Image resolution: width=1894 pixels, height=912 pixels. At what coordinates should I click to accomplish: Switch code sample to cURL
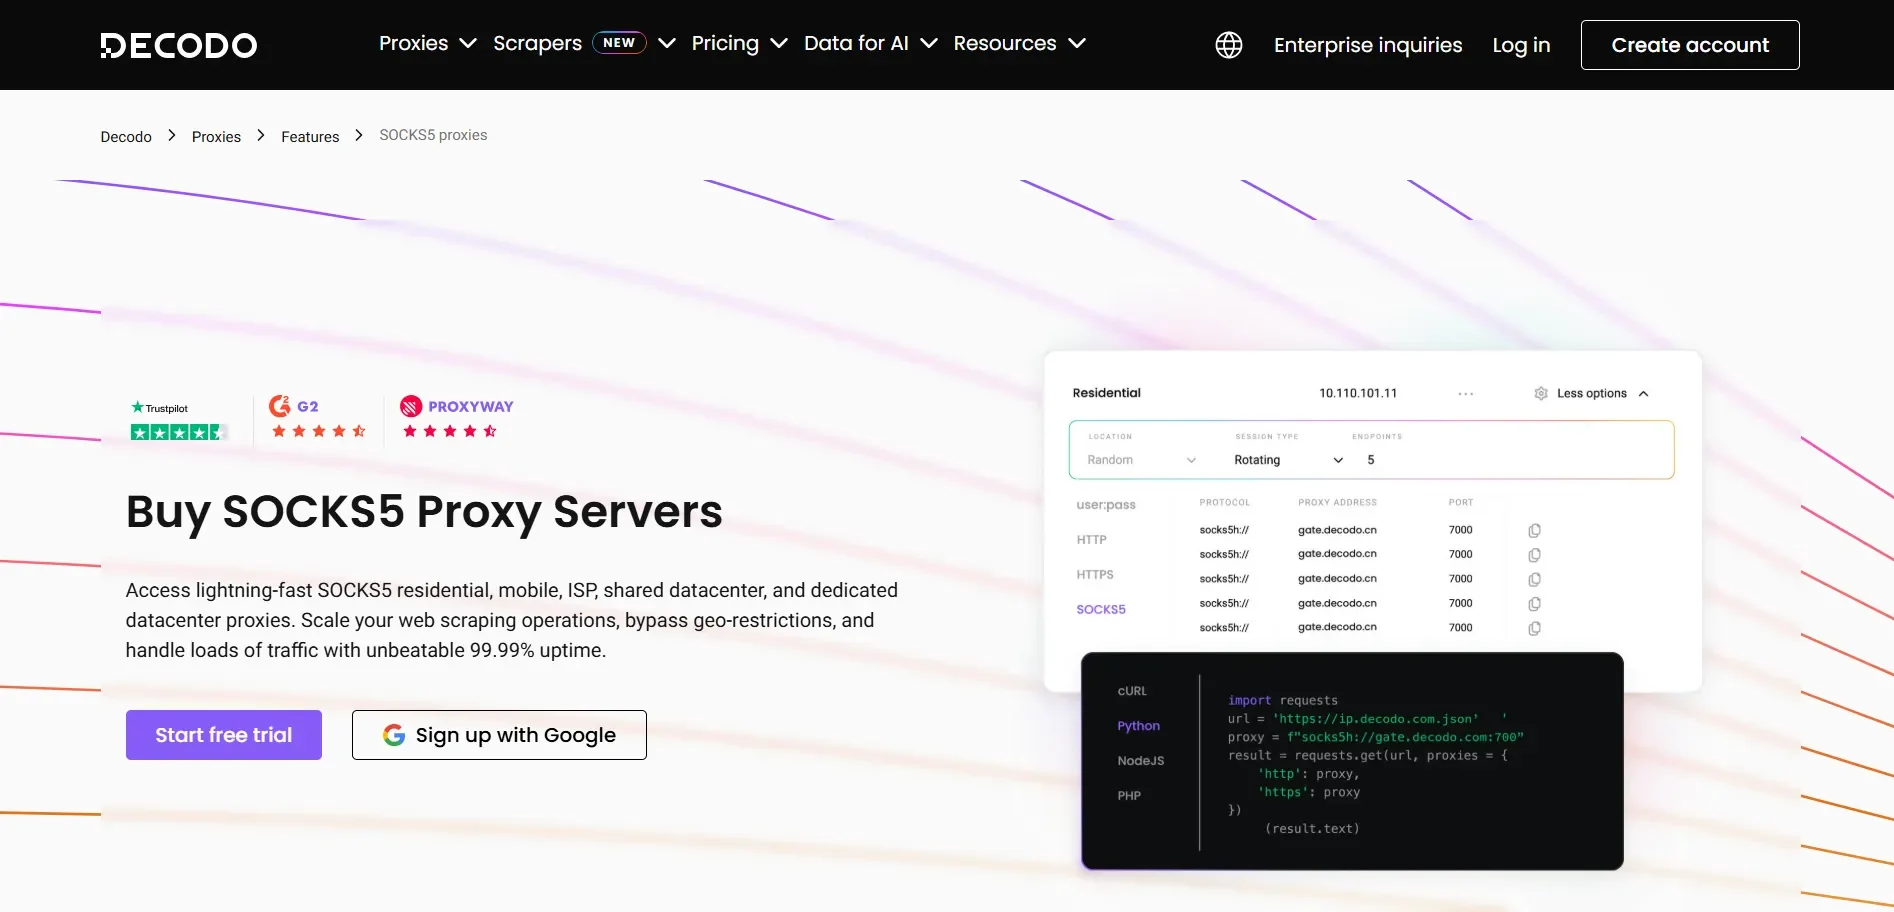click(x=1132, y=691)
